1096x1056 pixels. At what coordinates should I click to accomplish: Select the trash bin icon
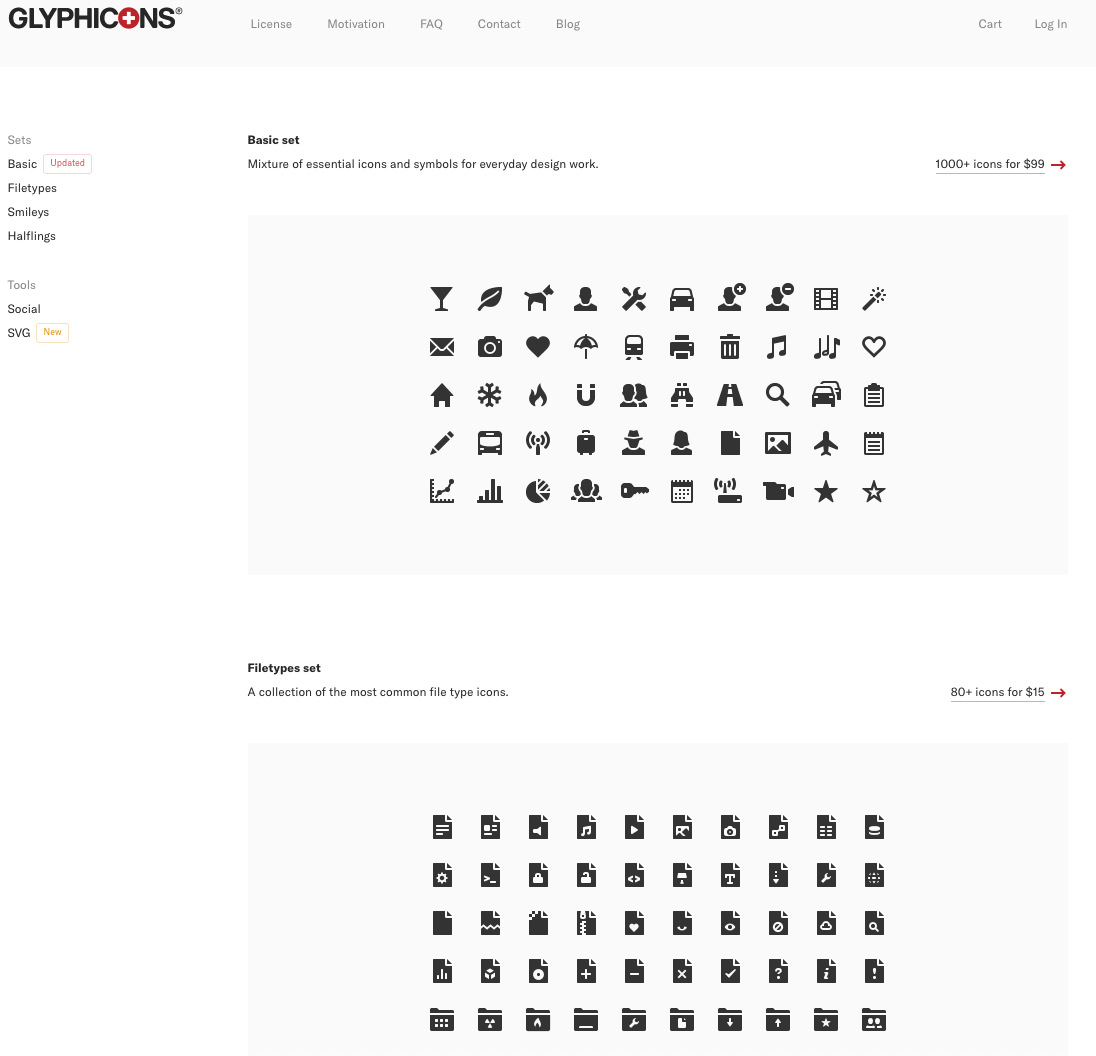tap(729, 347)
